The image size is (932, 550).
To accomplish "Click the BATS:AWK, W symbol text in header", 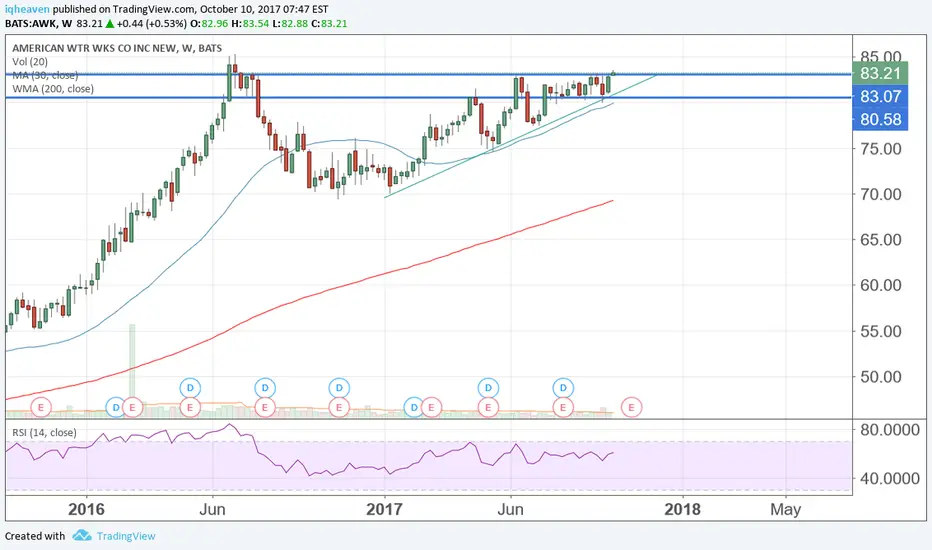I will pos(39,24).
